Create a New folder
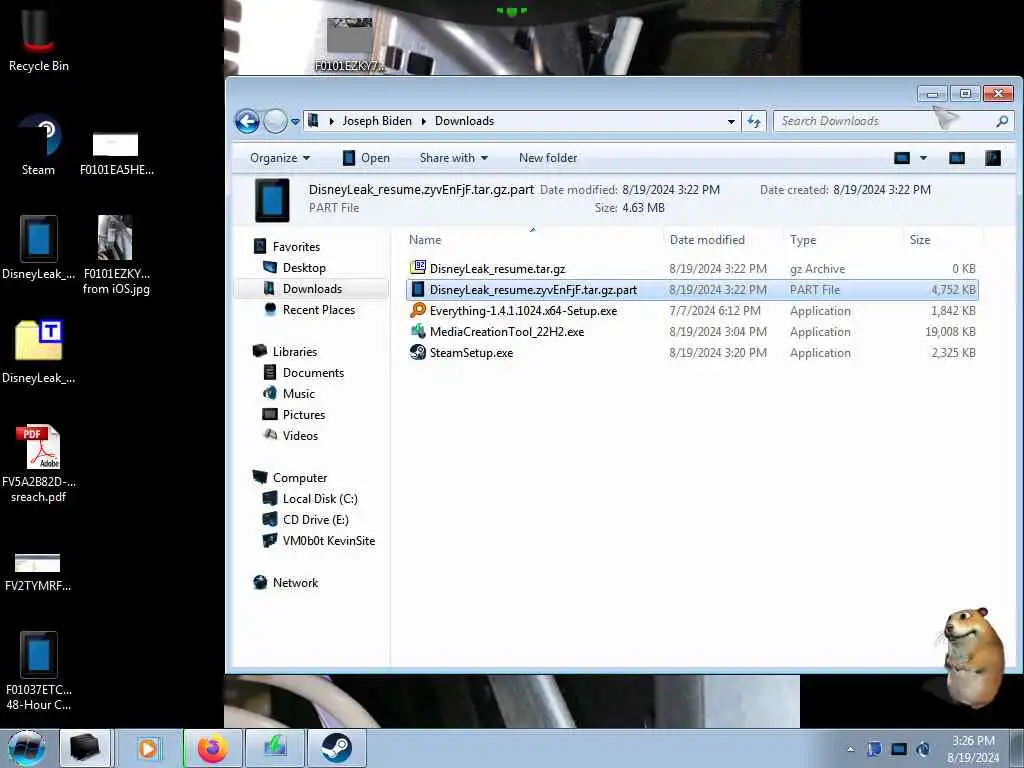1024x768 pixels. (548, 158)
